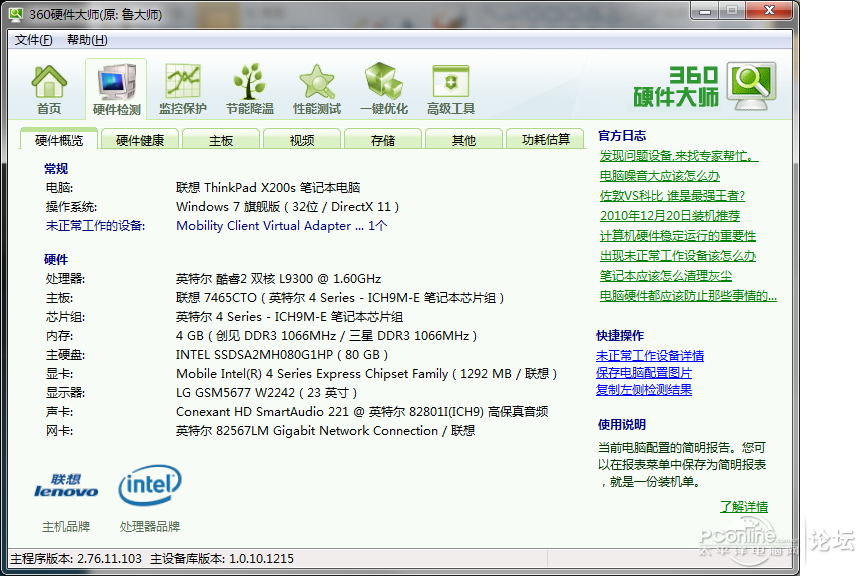Click Mobility Client Virtual Adapter device link
Screen dimensions: 864x576
pos(282,225)
